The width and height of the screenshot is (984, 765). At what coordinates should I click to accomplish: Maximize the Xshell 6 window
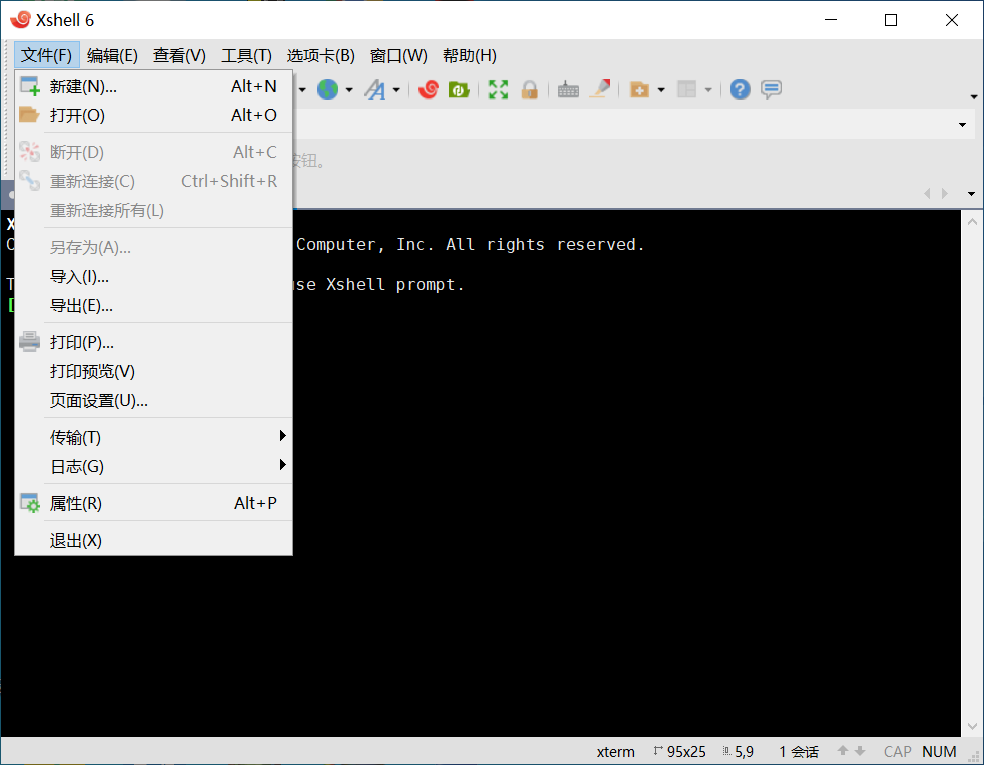(890, 20)
